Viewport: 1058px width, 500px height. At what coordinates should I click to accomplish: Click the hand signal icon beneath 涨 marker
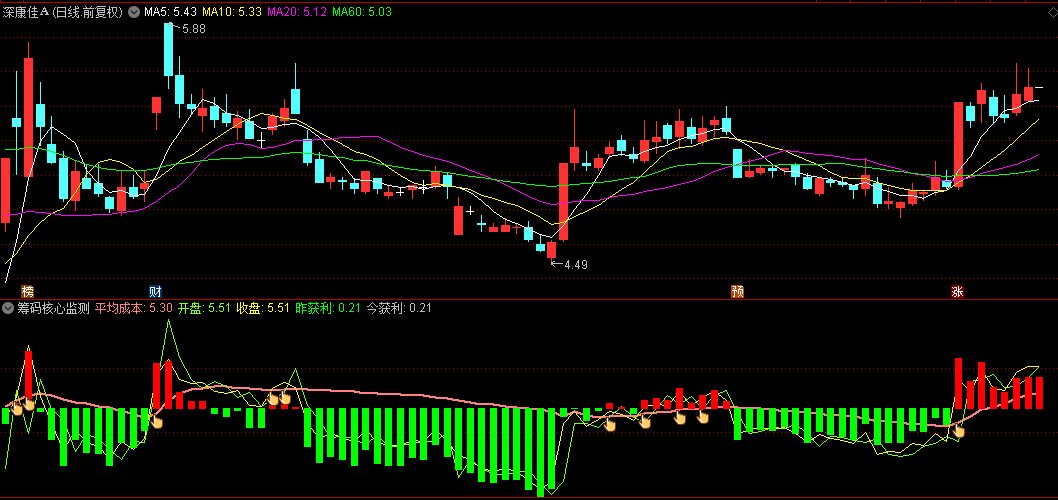[x=958, y=430]
